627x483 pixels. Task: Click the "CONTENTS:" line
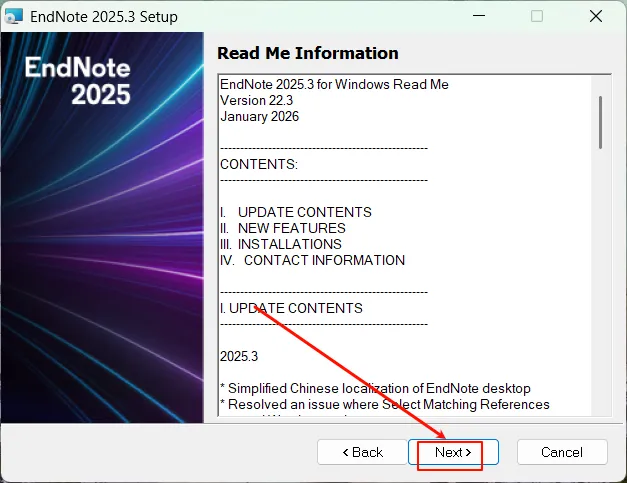[259, 164]
